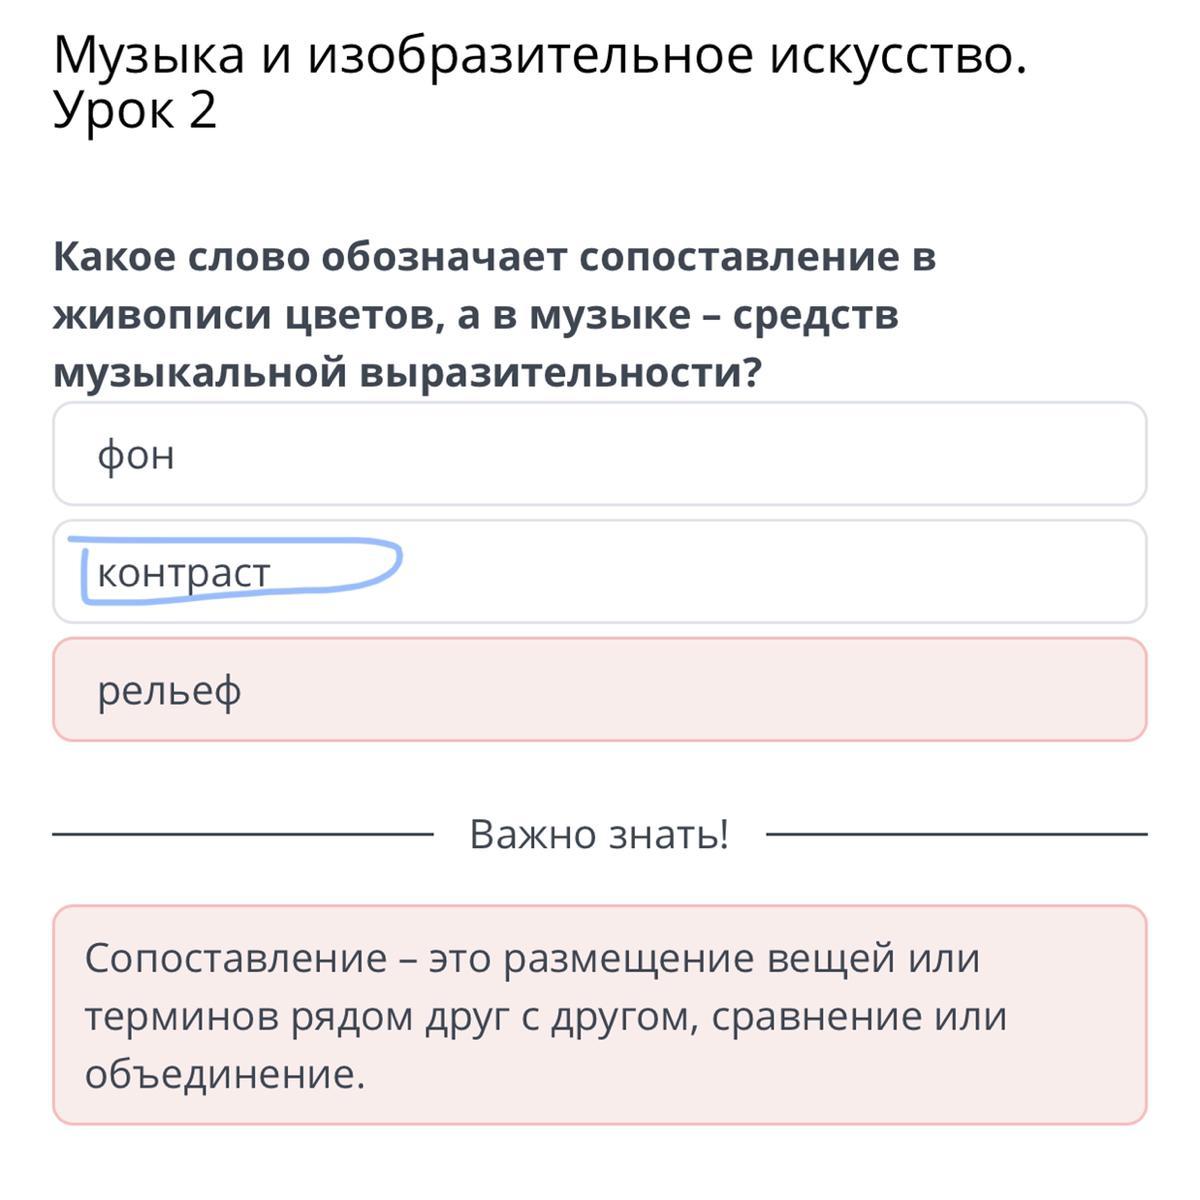Choose the "контраст" answer option
The image size is (1200, 1200).
tap(600, 572)
